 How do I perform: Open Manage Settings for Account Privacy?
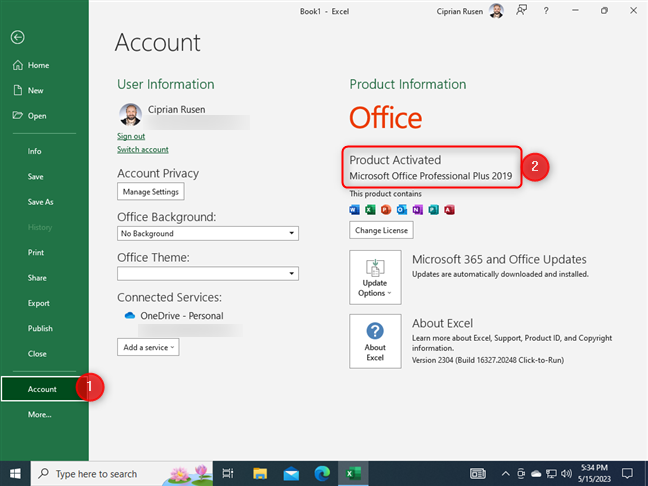(x=150, y=192)
